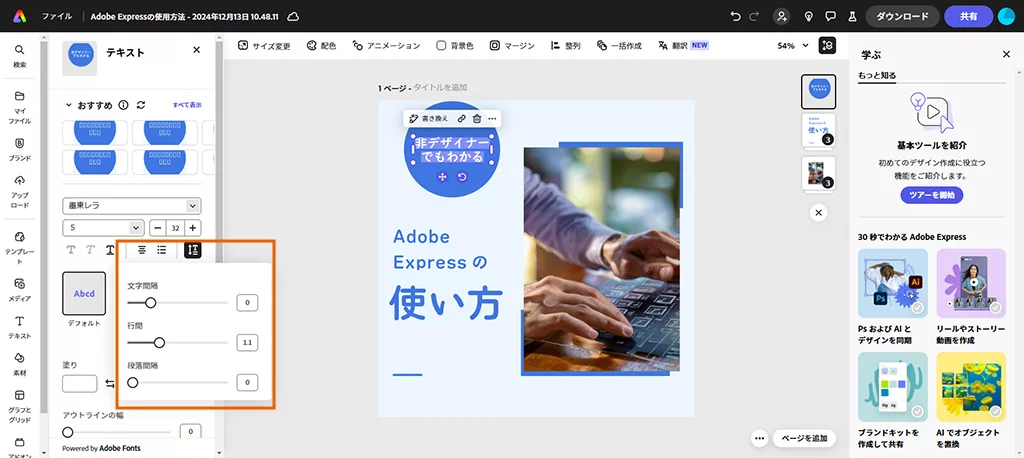Open 翻訳 translate option

(683, 46)
